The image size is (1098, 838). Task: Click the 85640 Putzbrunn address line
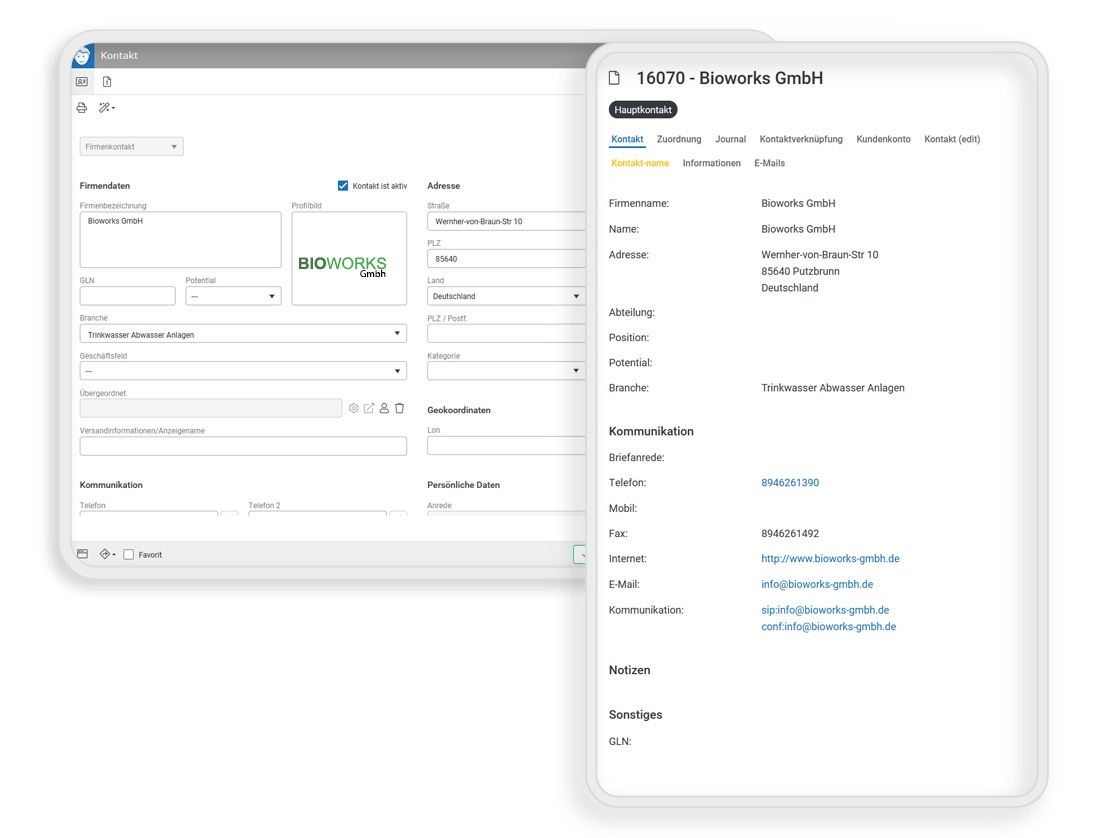click(x=800, y=271)
